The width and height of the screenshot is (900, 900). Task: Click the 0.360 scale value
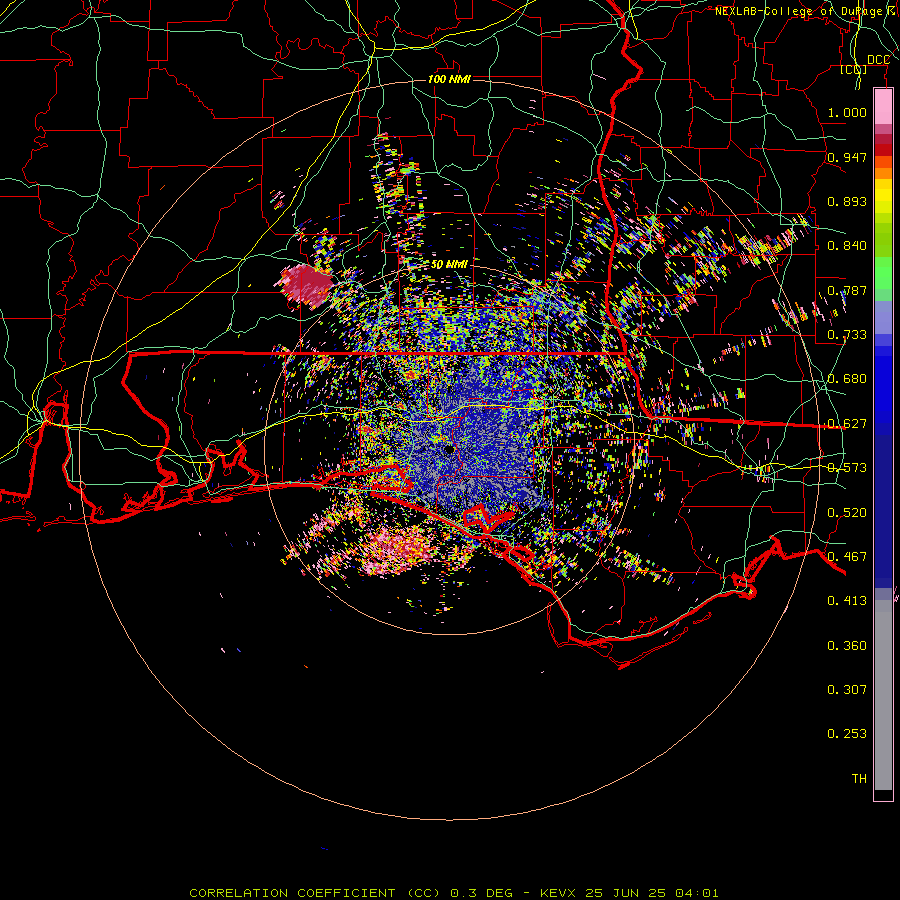click(847, 646)
